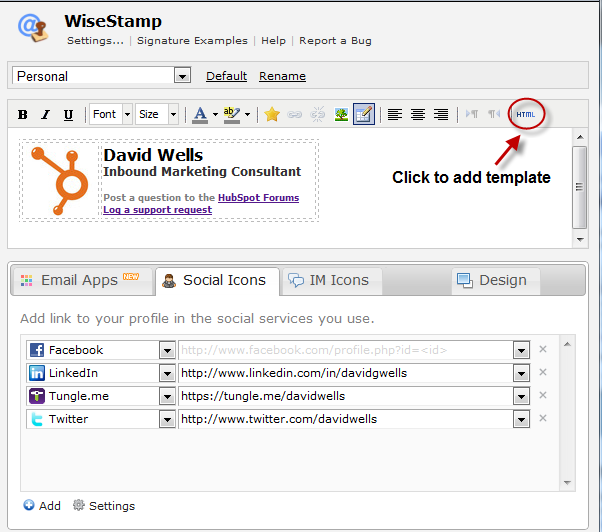Image resolution: width=602 pixels, height=532 pixels.
Task: Click the text highlight marker icon
Action: (x=232, y=114)
